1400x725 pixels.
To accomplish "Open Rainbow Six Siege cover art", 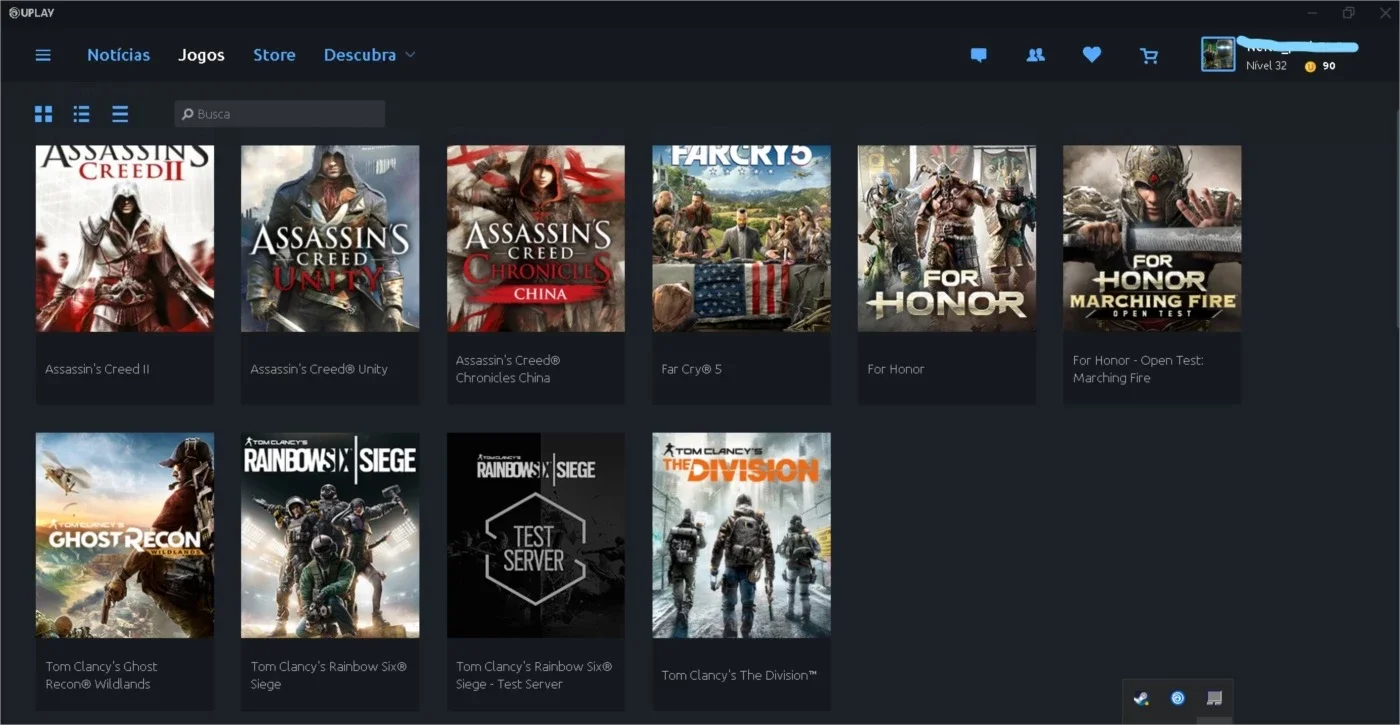I will pyautogui.click(x=330, y=535).
